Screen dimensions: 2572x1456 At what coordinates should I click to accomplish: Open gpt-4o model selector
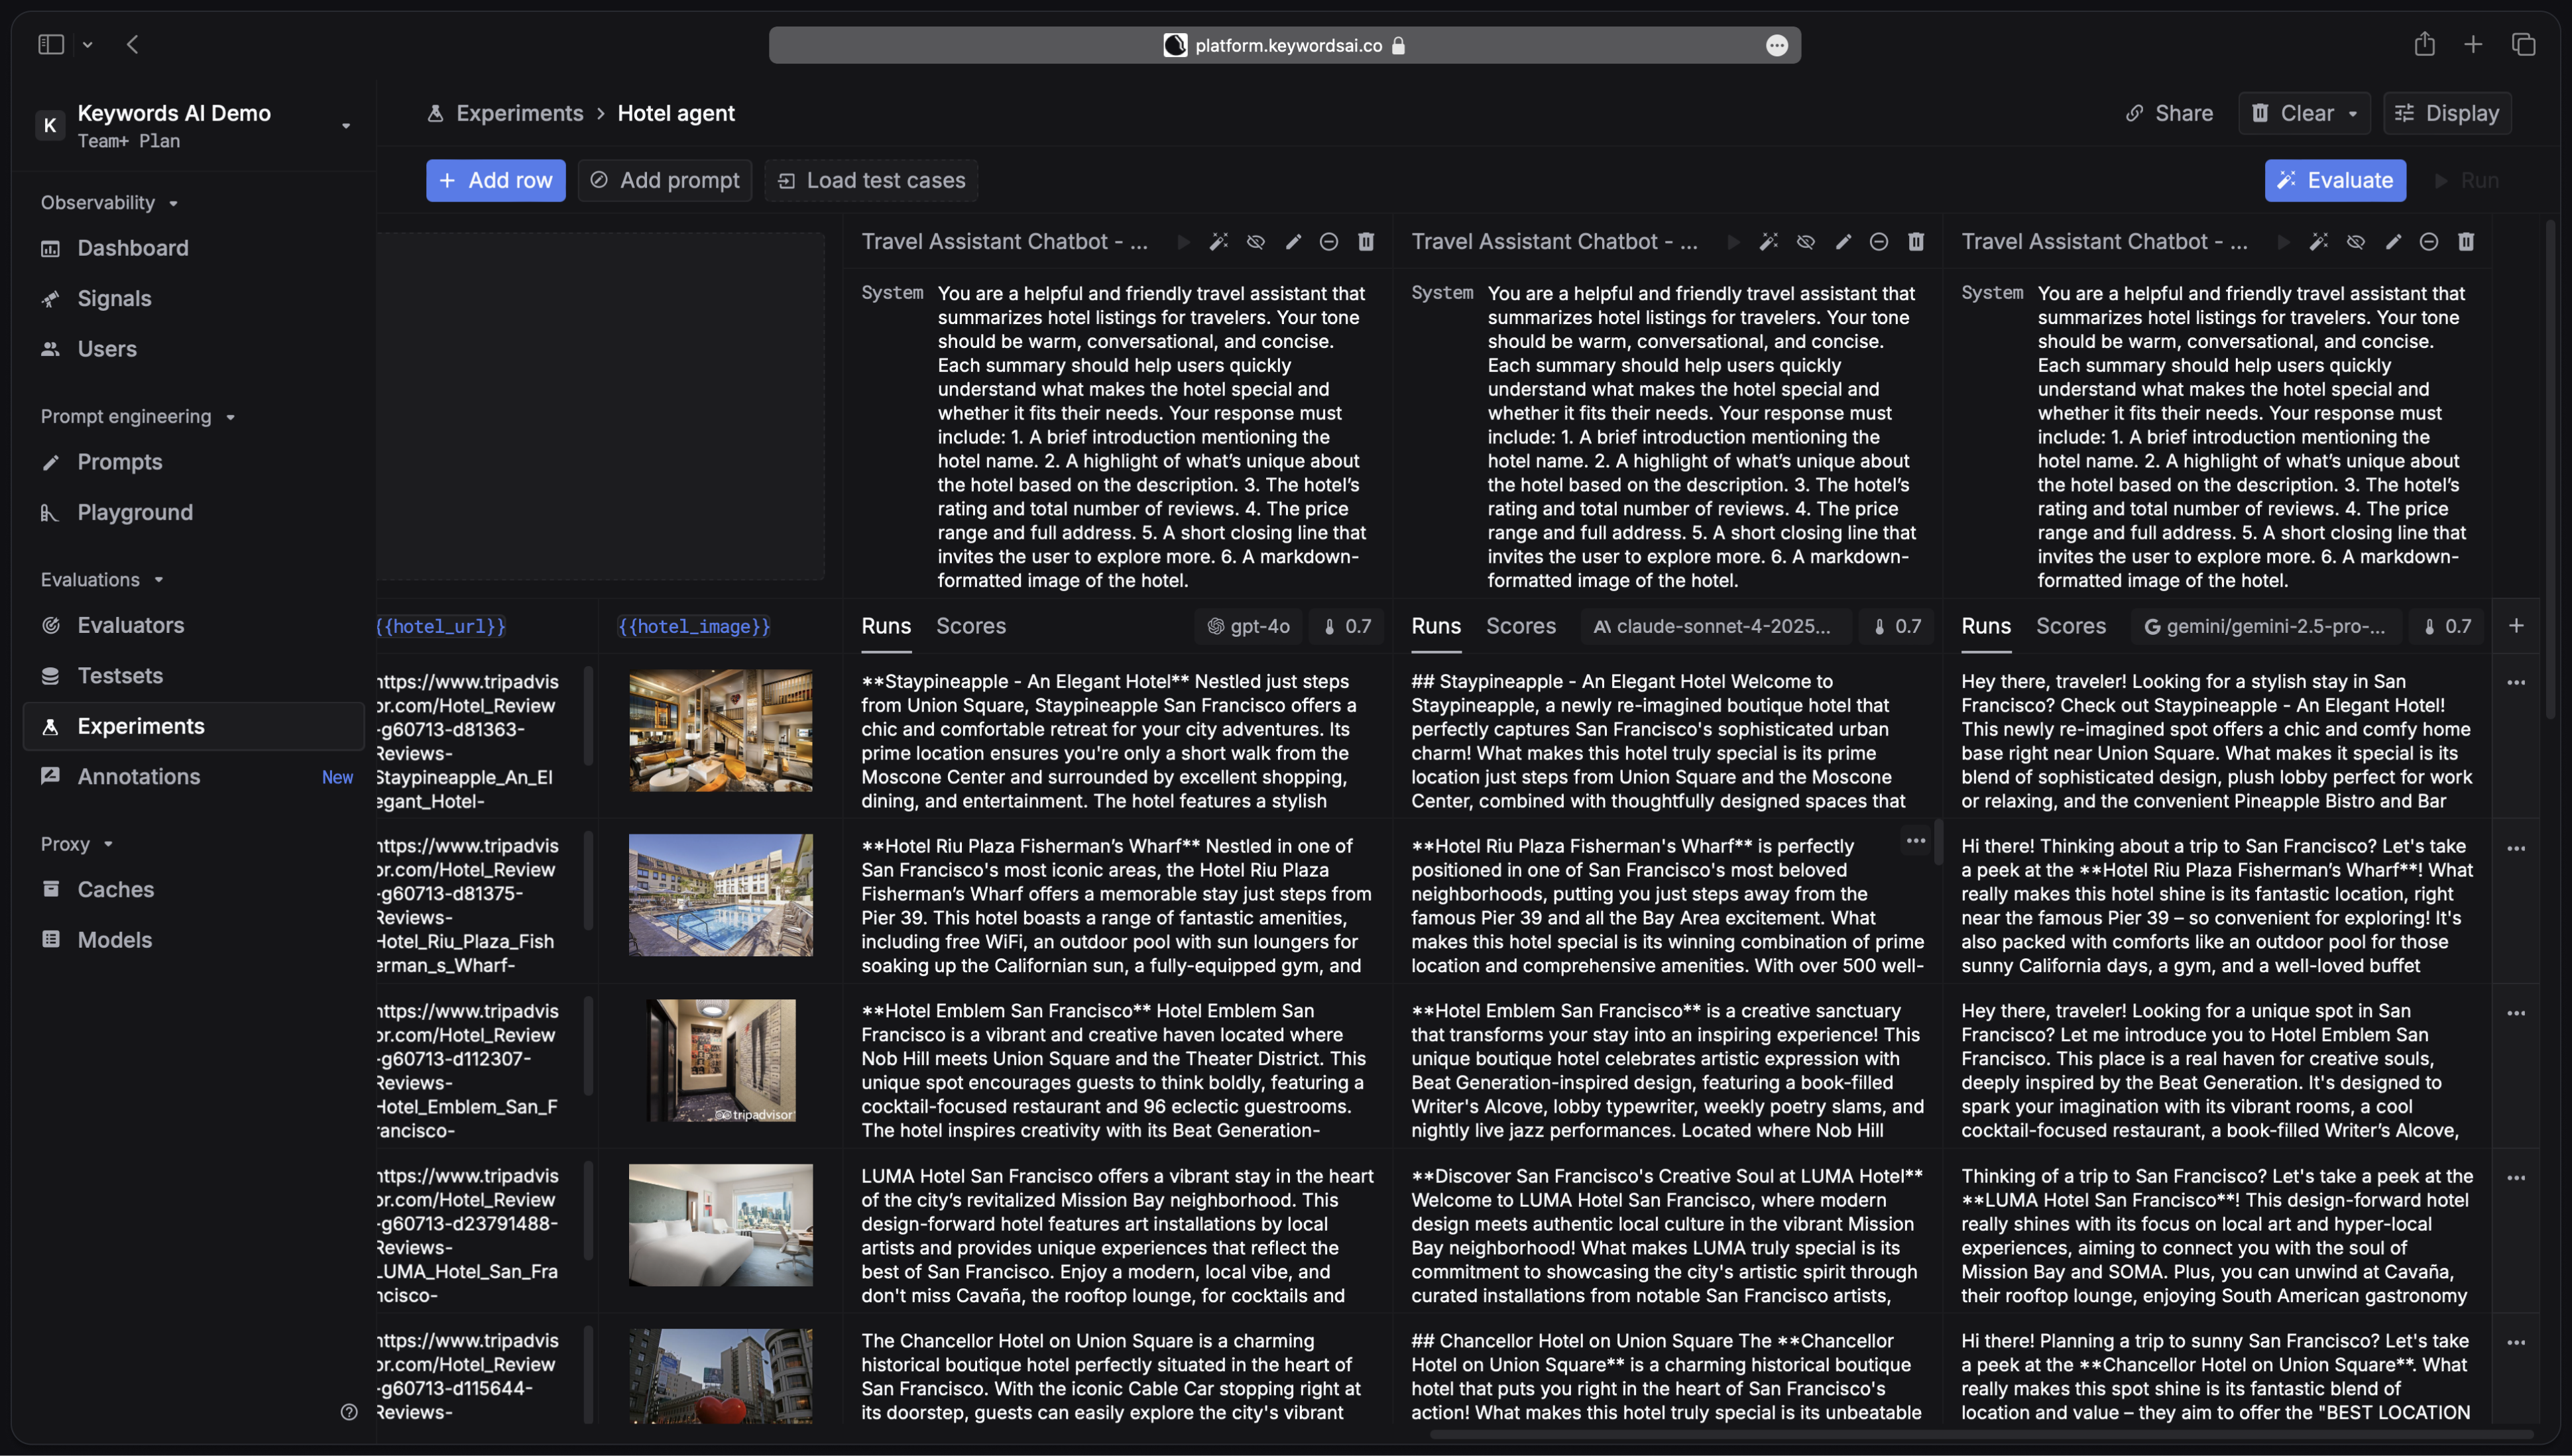tap(1249, 627)
